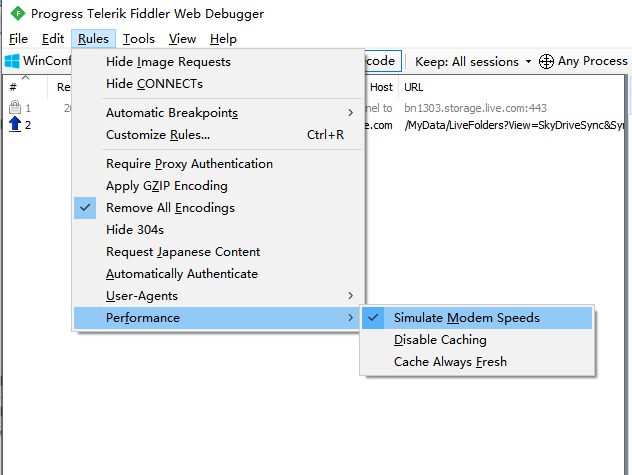Choose Customize Rules... entry

pyautogui.click(x=218, y=135)
